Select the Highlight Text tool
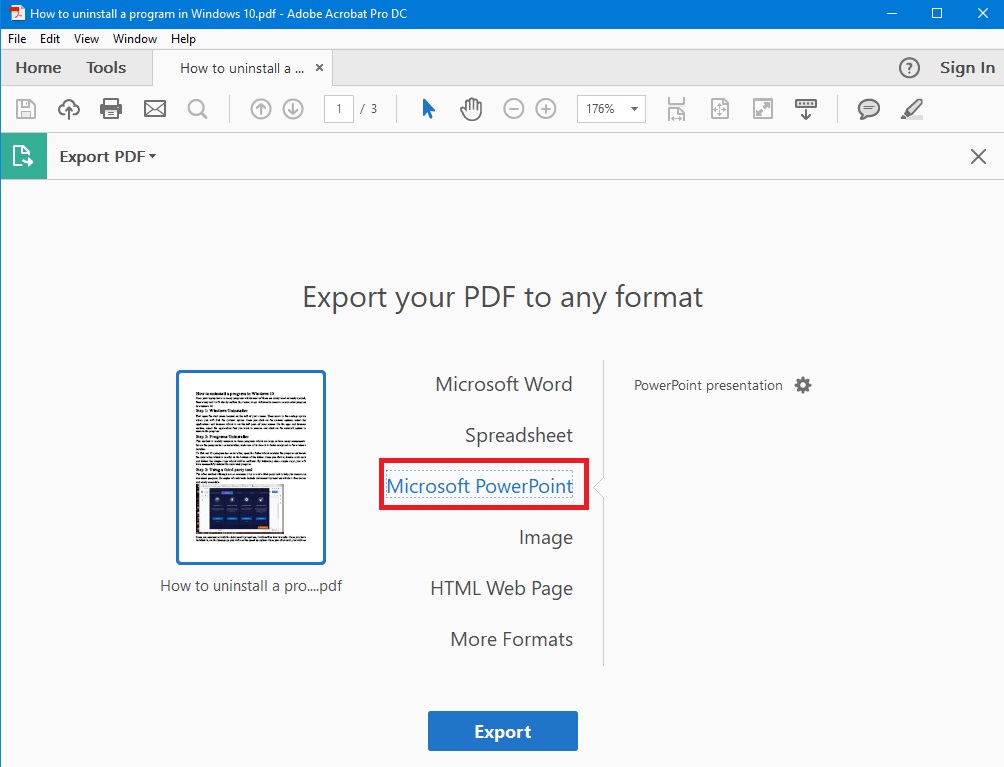 pos(911,109)
